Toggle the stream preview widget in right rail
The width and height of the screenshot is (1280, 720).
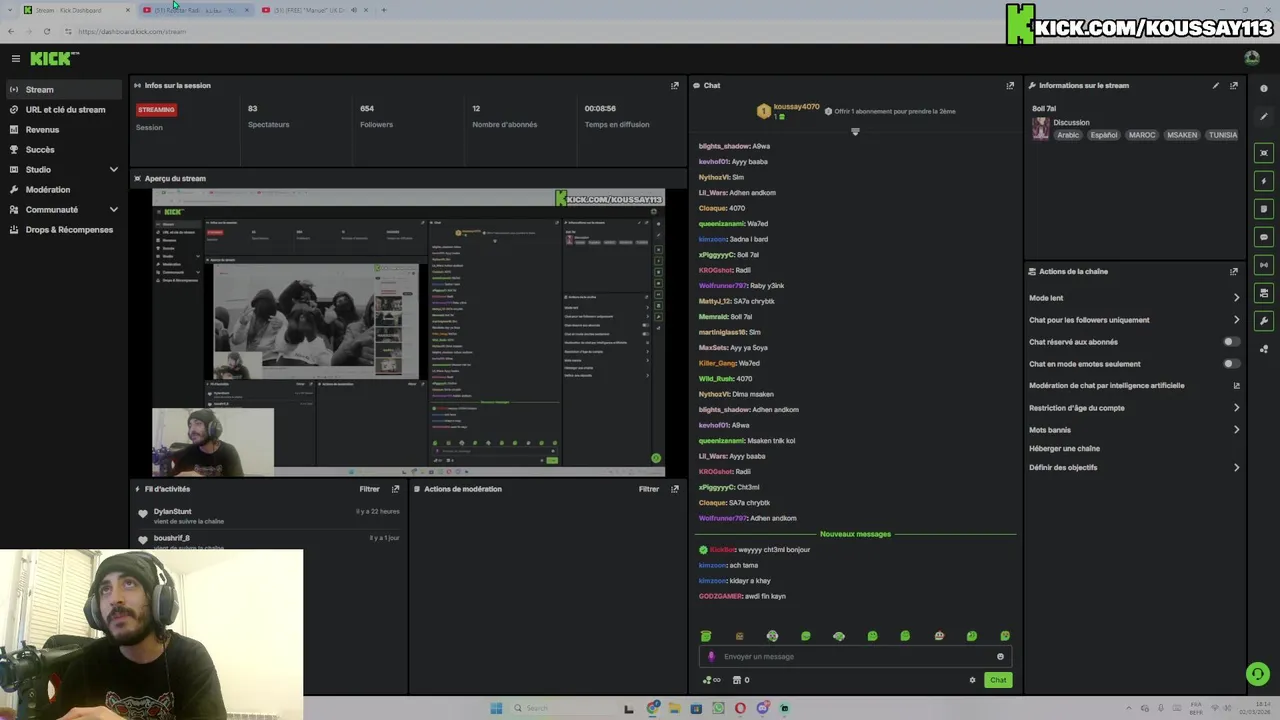click(x=1264, y=153)
